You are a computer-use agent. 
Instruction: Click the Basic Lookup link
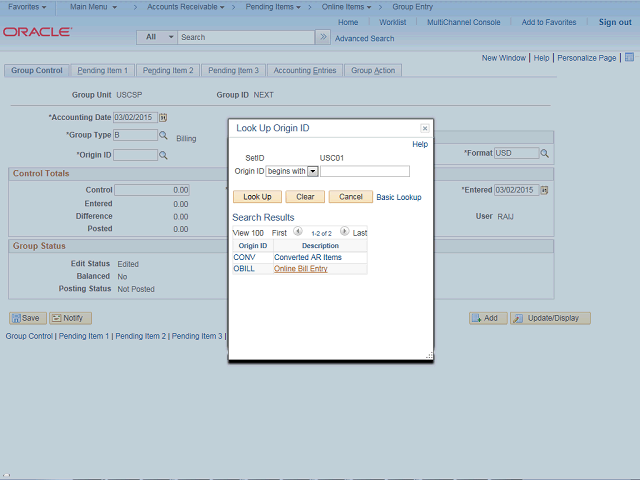pyautogui.click(x=398, y=197)
